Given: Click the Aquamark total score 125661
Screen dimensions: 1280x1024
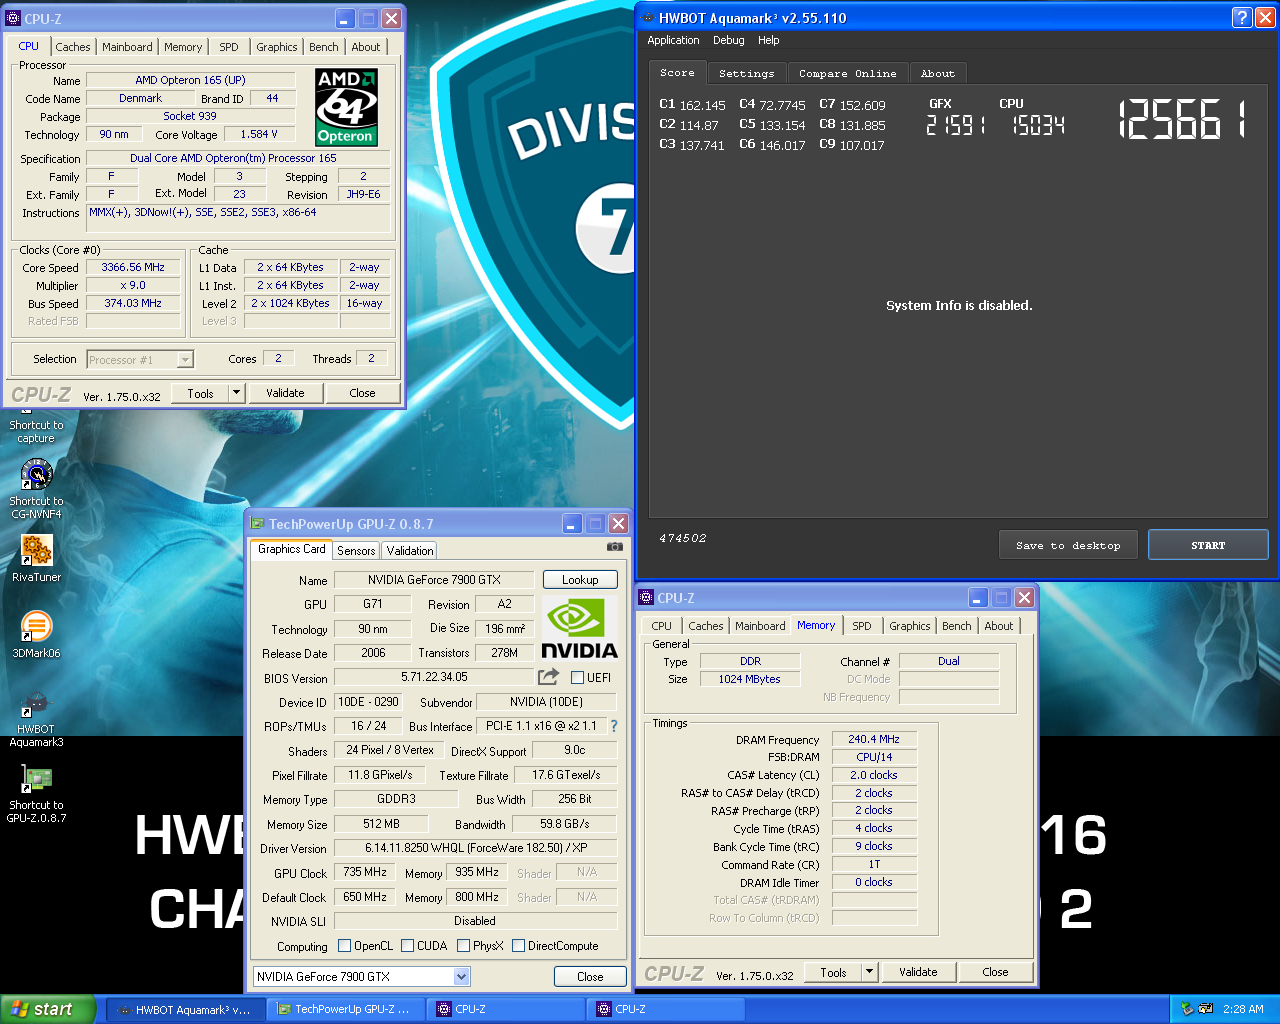Looking at the screenshot, I should click(x=1182, y=119).
